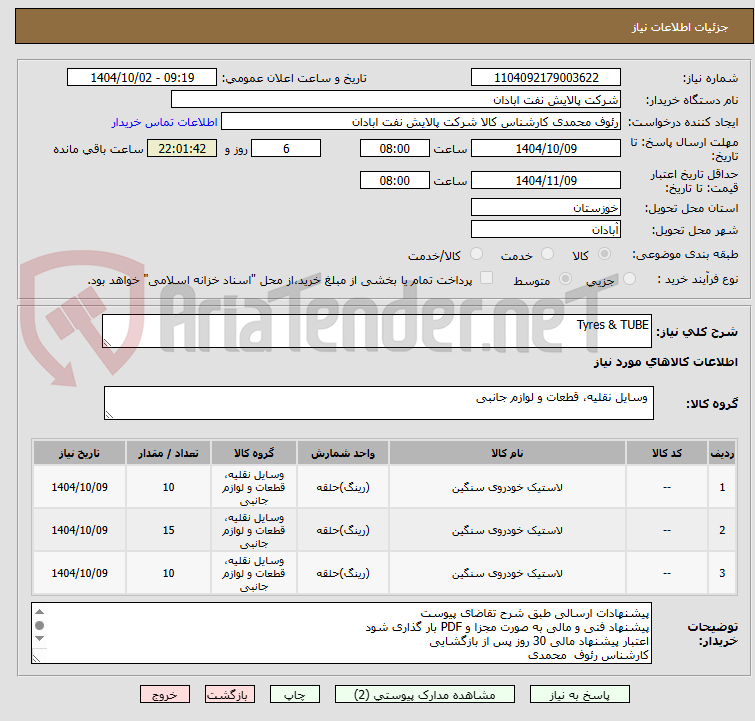
Task: Click the جزئیات اطلاعات نیاز header title
Action: point(679,27)
